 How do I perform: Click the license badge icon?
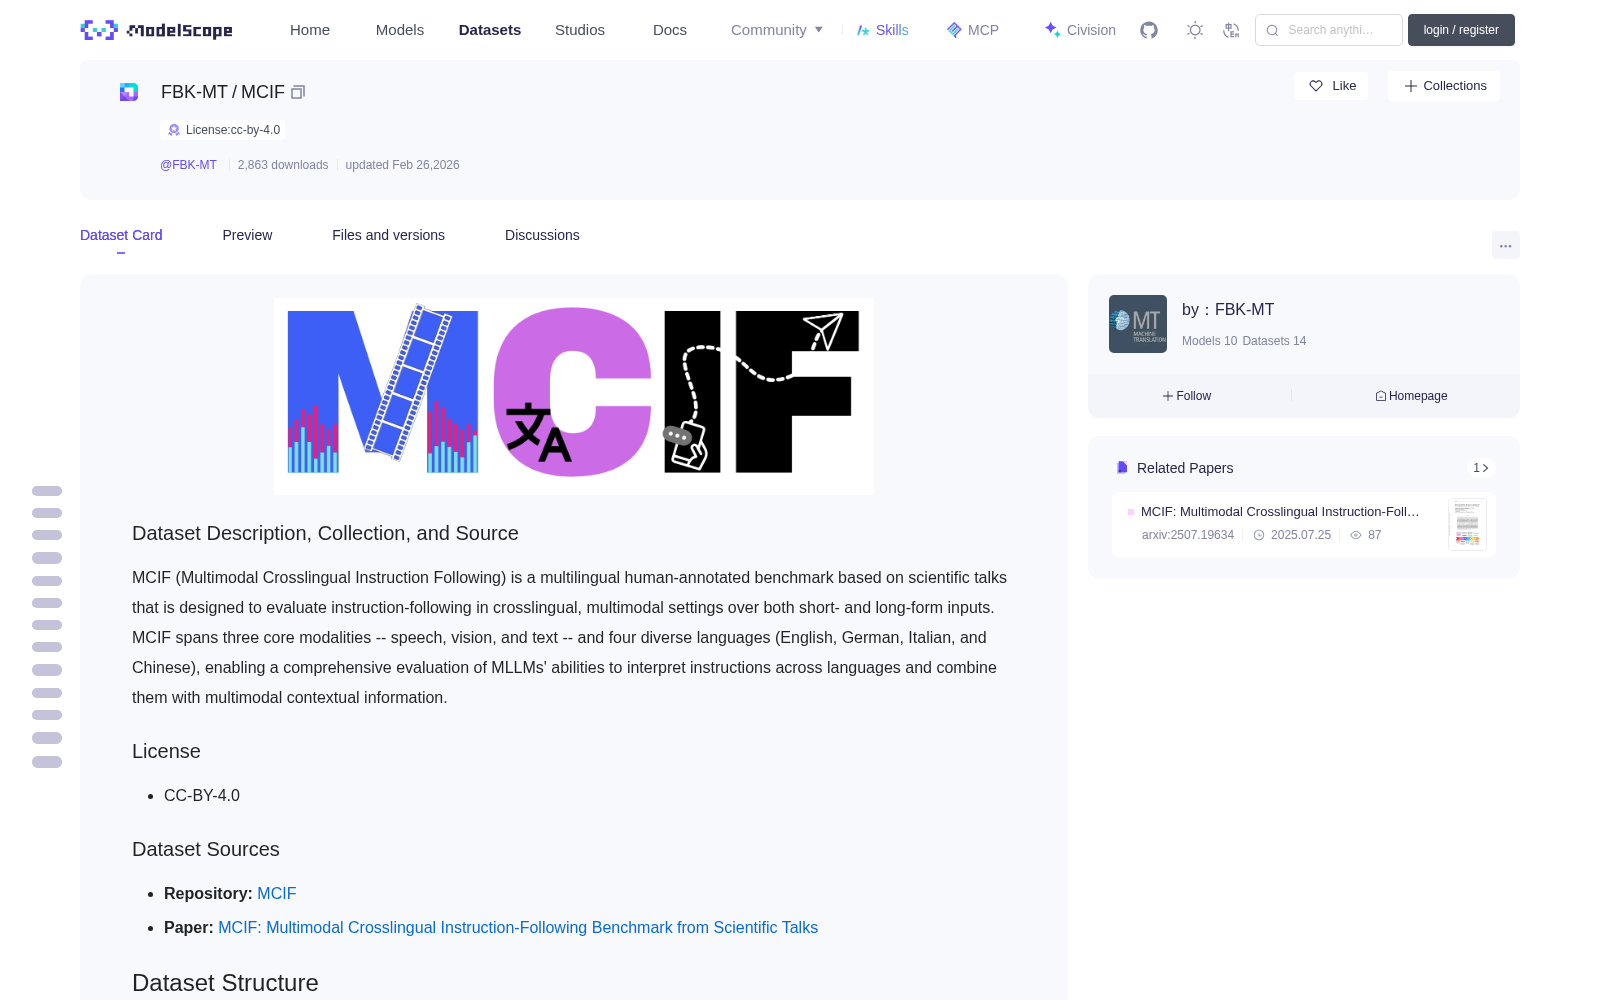(x=174, y=130)
